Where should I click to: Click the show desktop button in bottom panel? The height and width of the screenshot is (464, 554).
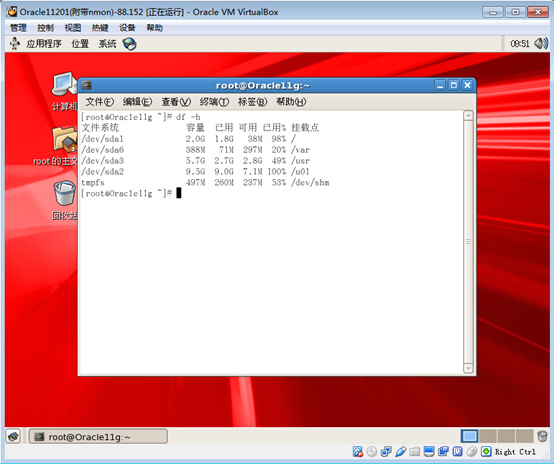13,436
